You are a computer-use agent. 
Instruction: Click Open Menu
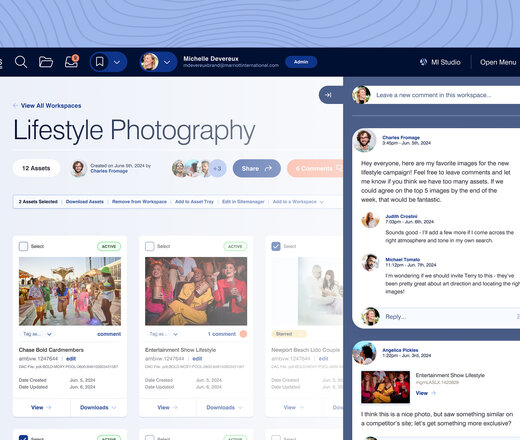(498, 62)
